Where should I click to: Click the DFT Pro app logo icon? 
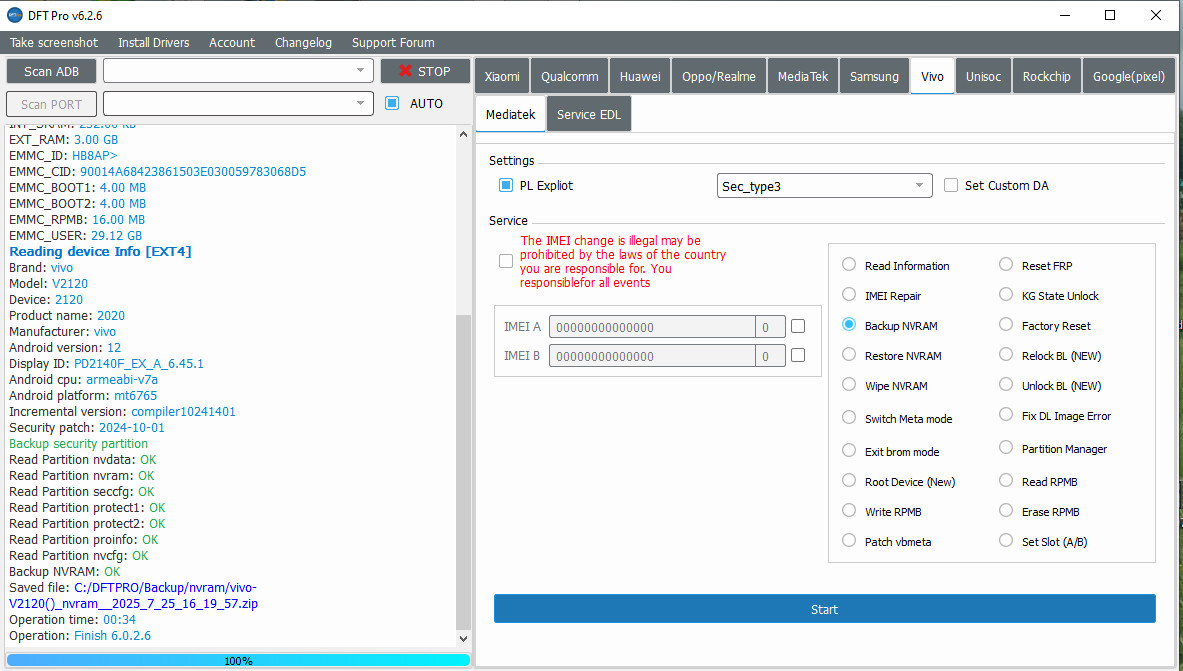pos(15,15)
